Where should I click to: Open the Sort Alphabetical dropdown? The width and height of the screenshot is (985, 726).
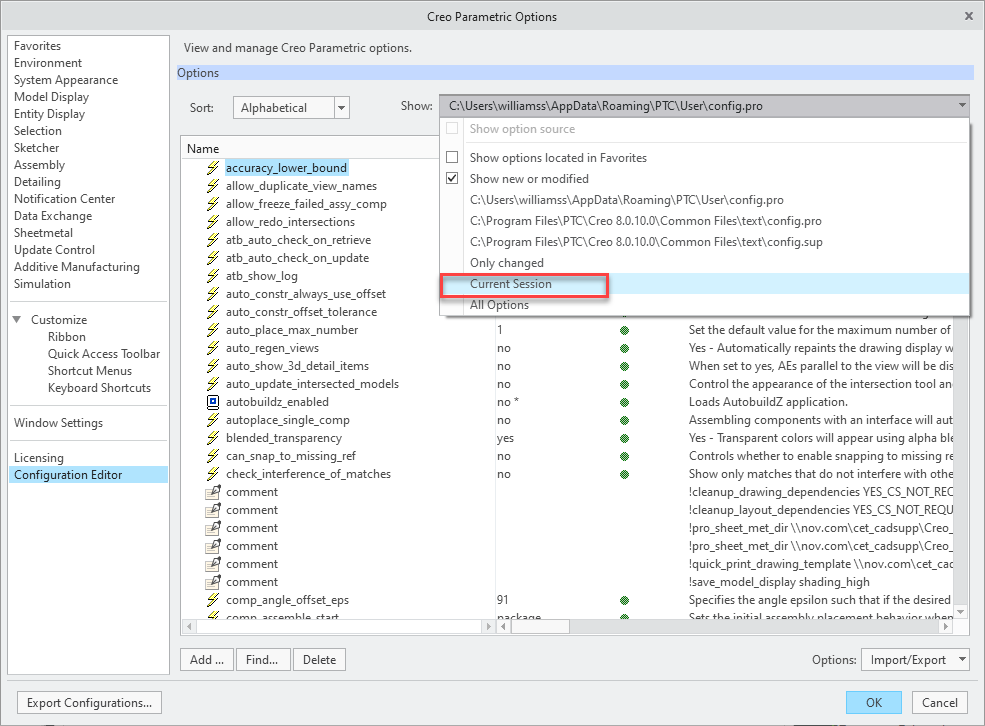pyautogui.click(x=341, y=107)
